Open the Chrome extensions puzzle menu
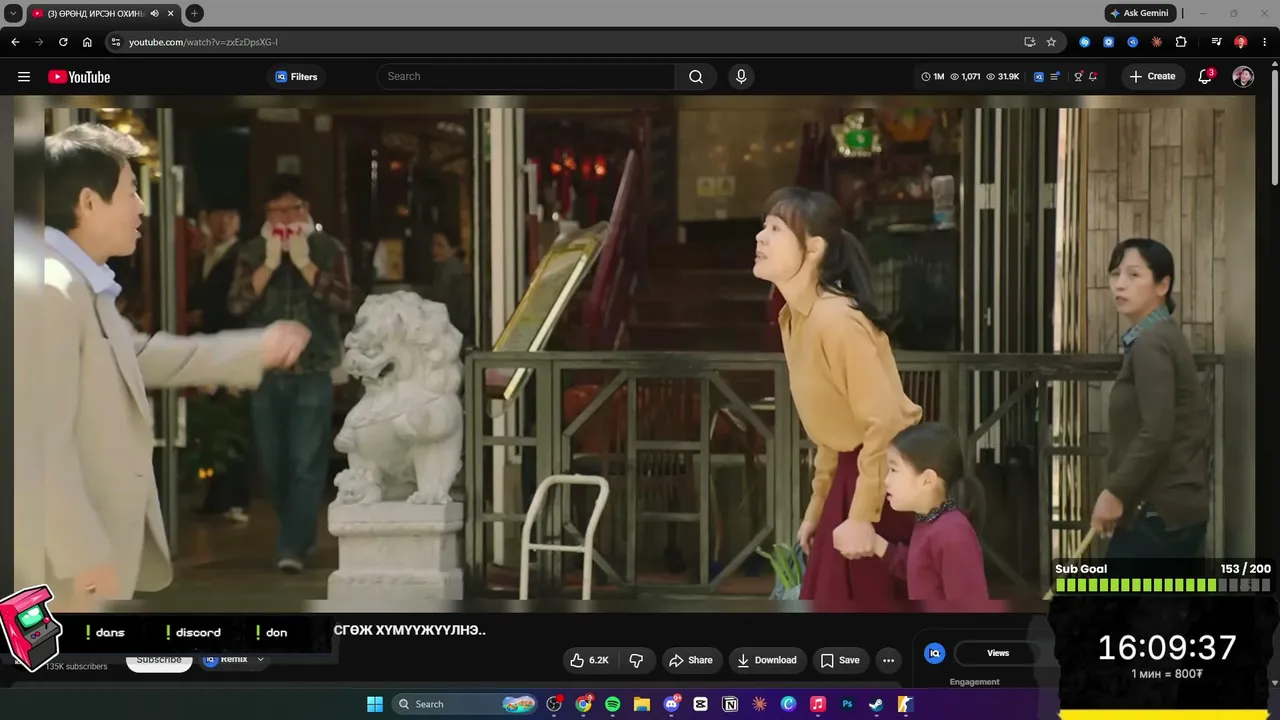This screenshot has width=1280, height=720. point(1181,42)
